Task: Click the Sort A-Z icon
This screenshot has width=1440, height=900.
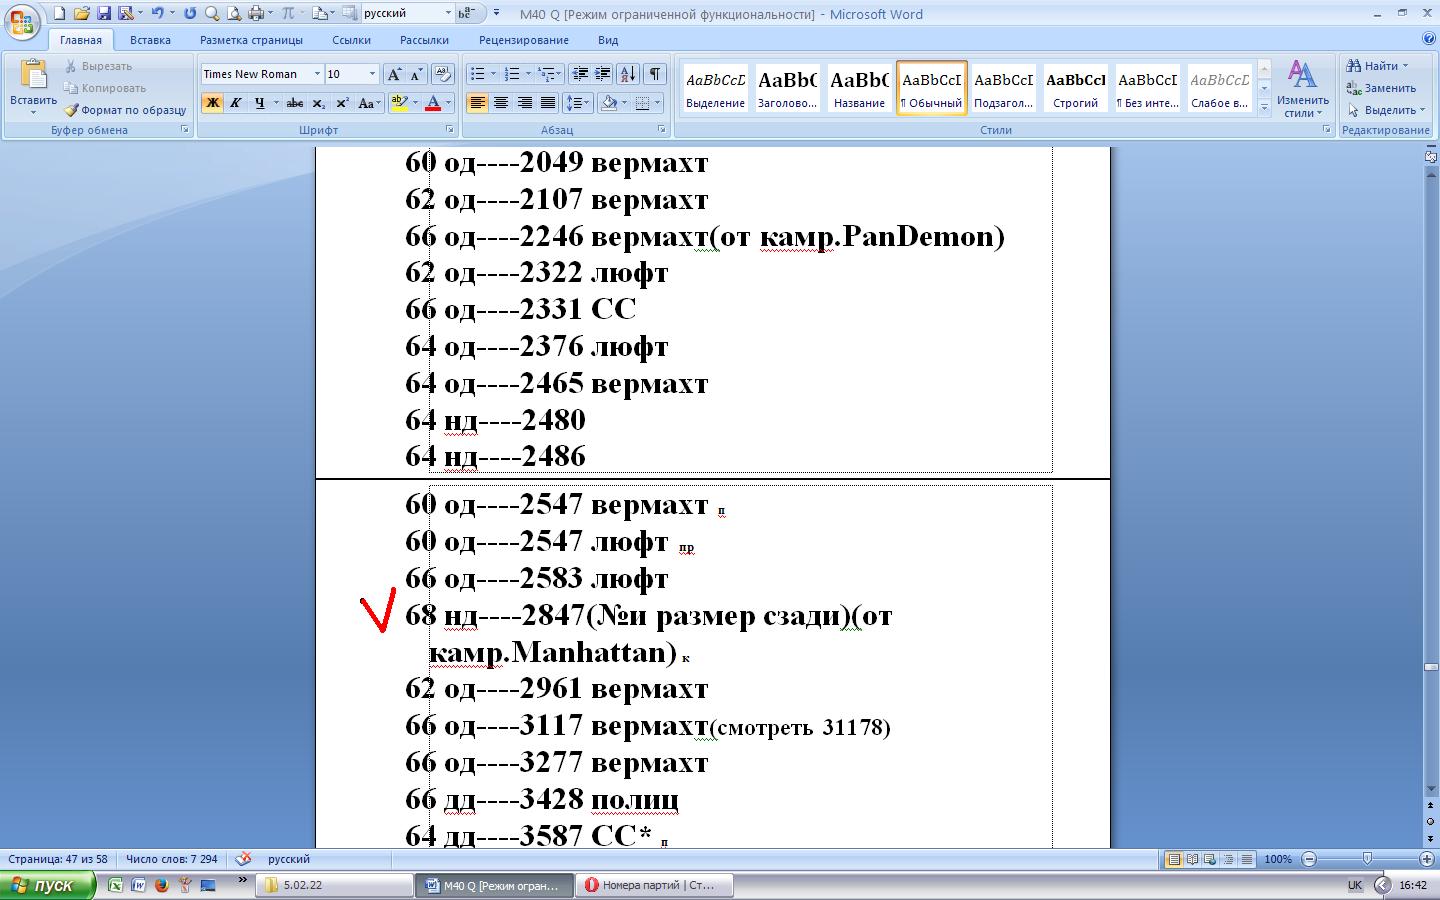Action: [x=627, y=74]
